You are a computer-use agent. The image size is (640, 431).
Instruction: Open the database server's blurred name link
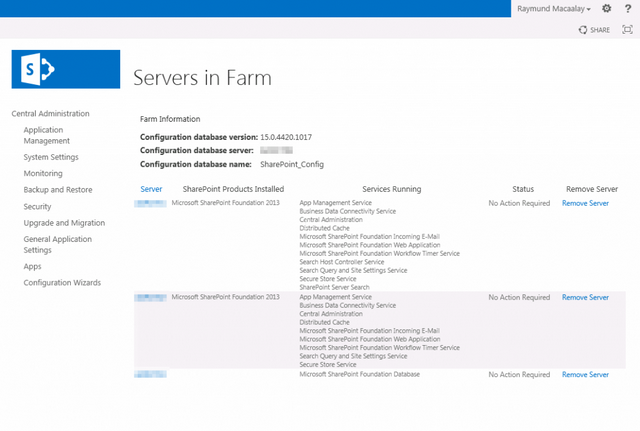point(150,374)
